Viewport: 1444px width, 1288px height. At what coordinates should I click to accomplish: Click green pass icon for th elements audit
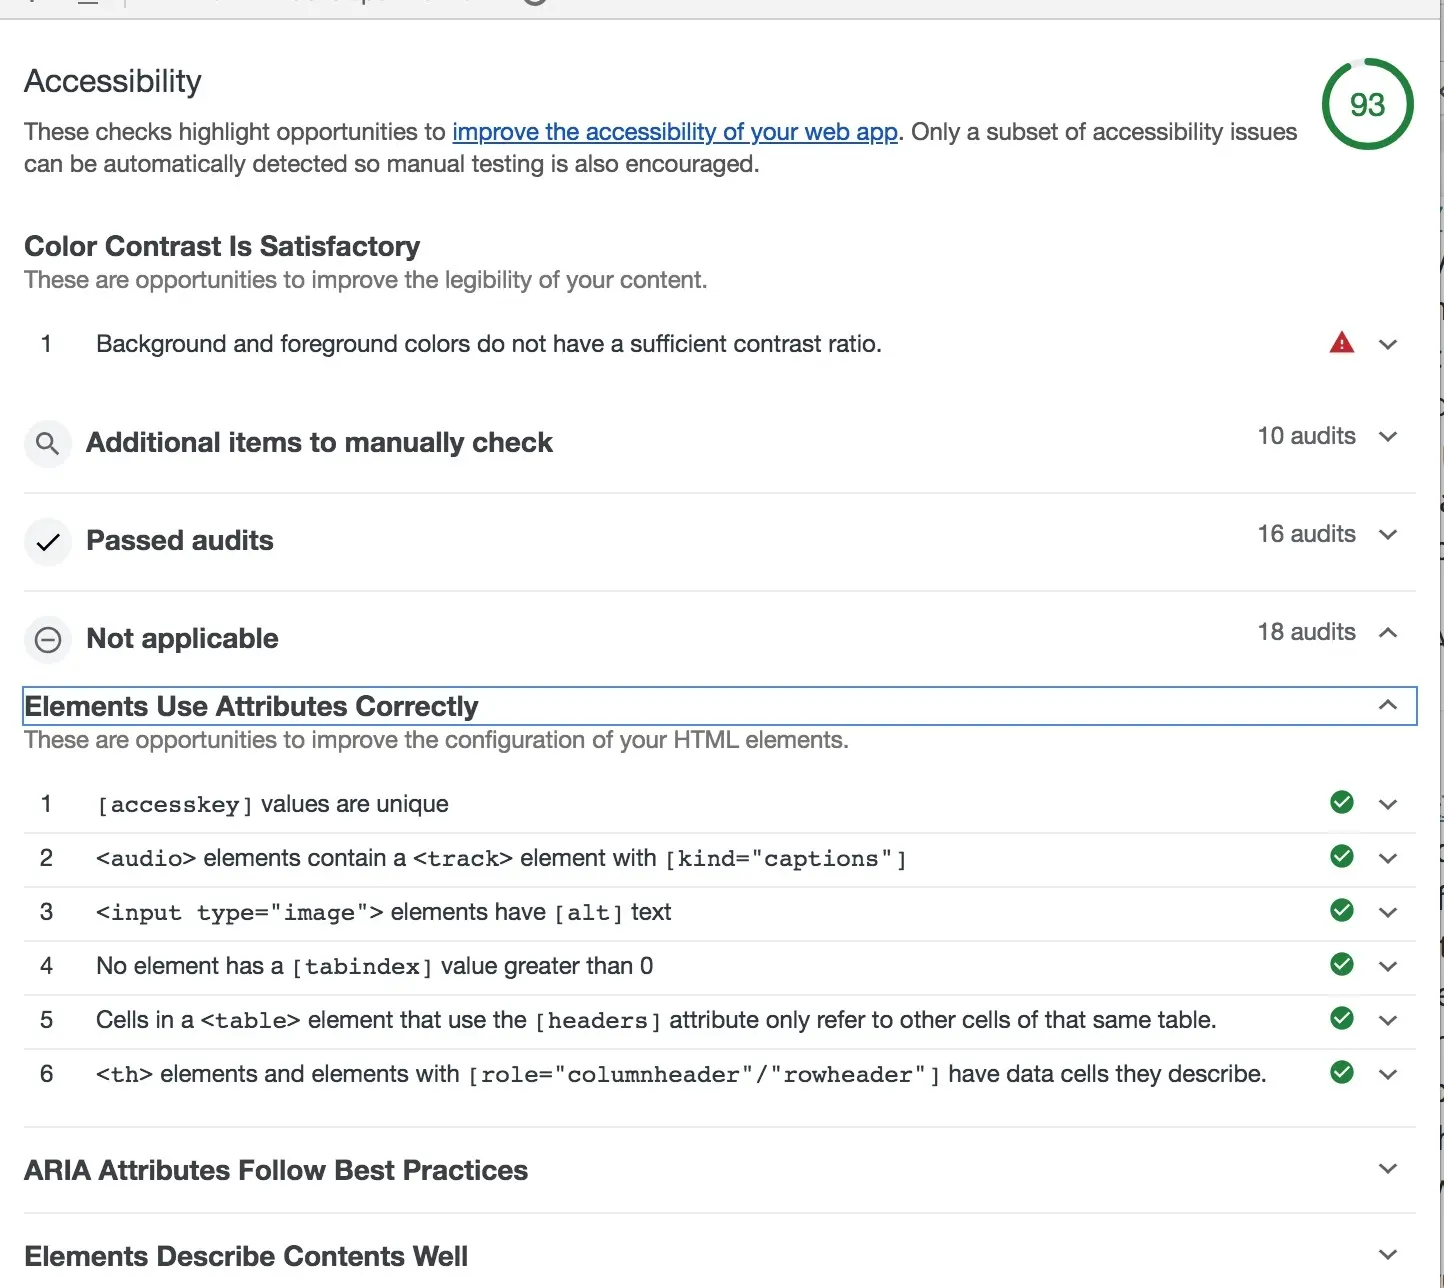click(1342, 1073)
